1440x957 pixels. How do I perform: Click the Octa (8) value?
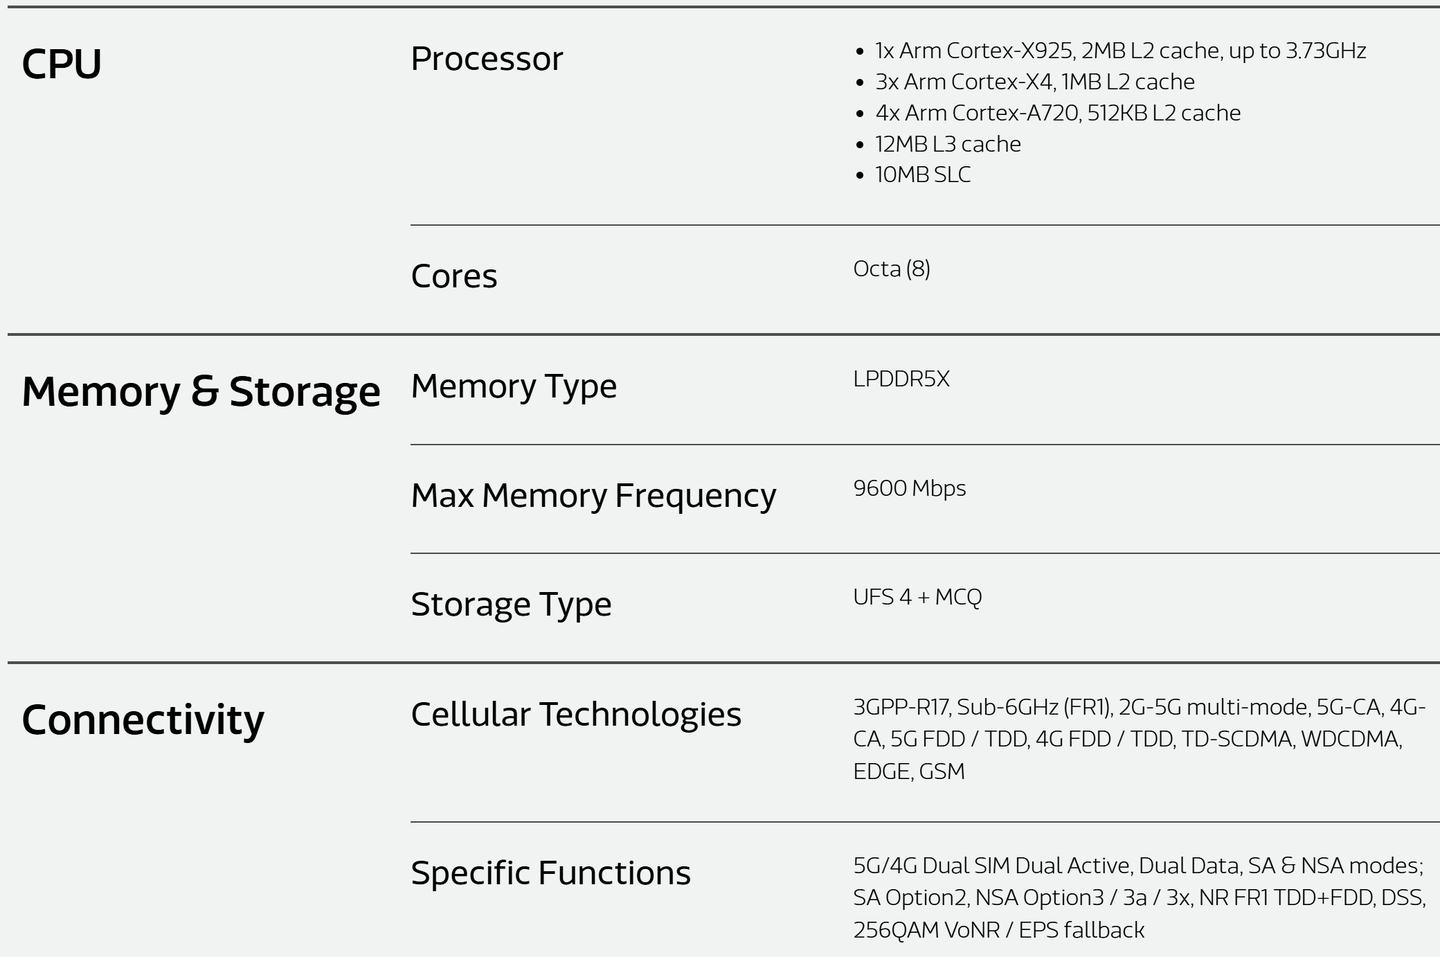[x=892, y=269]
